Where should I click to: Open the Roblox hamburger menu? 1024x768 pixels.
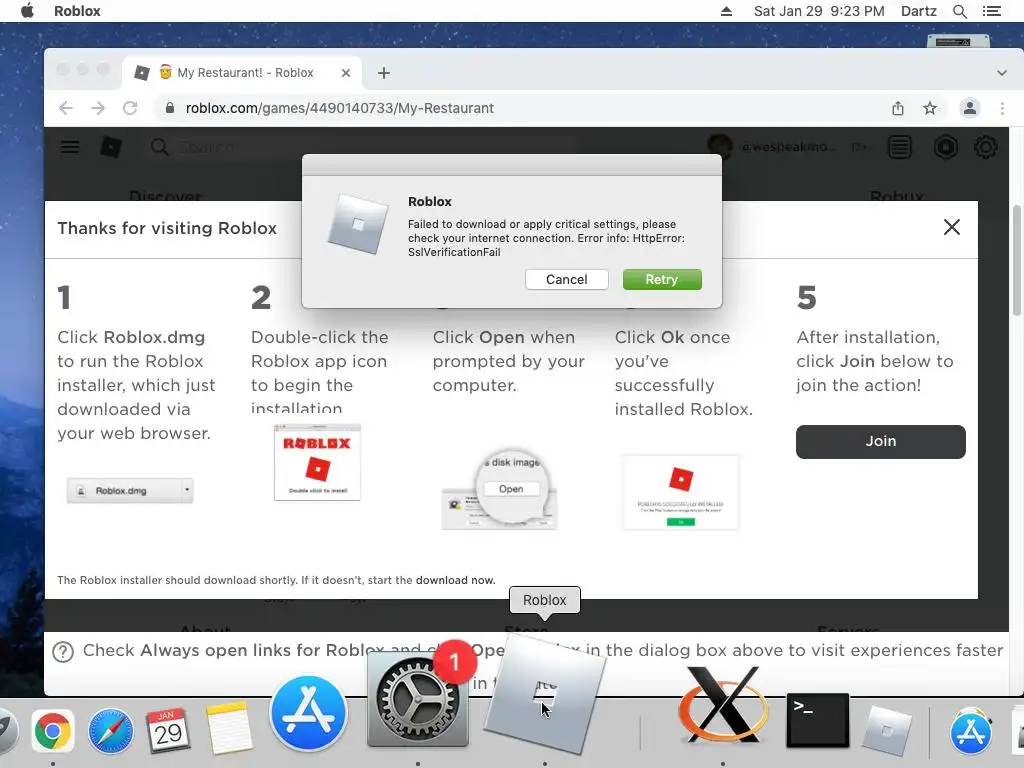click(x=70, y=147)
